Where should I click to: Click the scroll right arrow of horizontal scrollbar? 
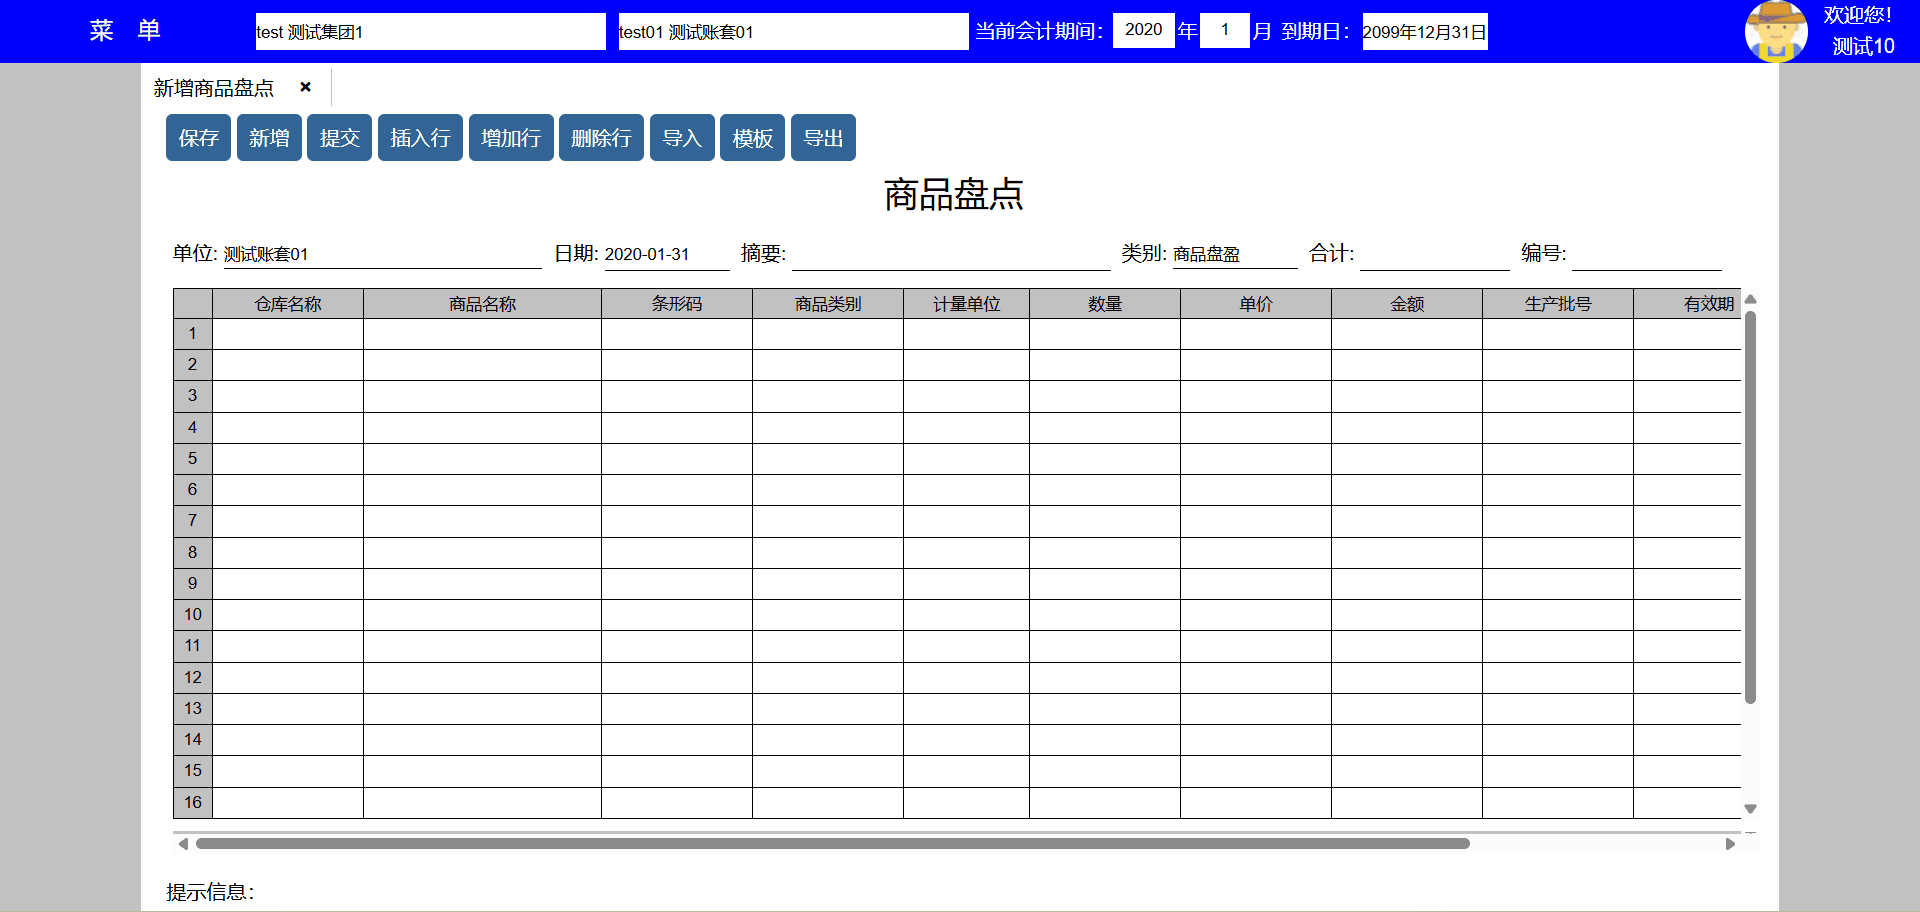tap(1730, 844)
